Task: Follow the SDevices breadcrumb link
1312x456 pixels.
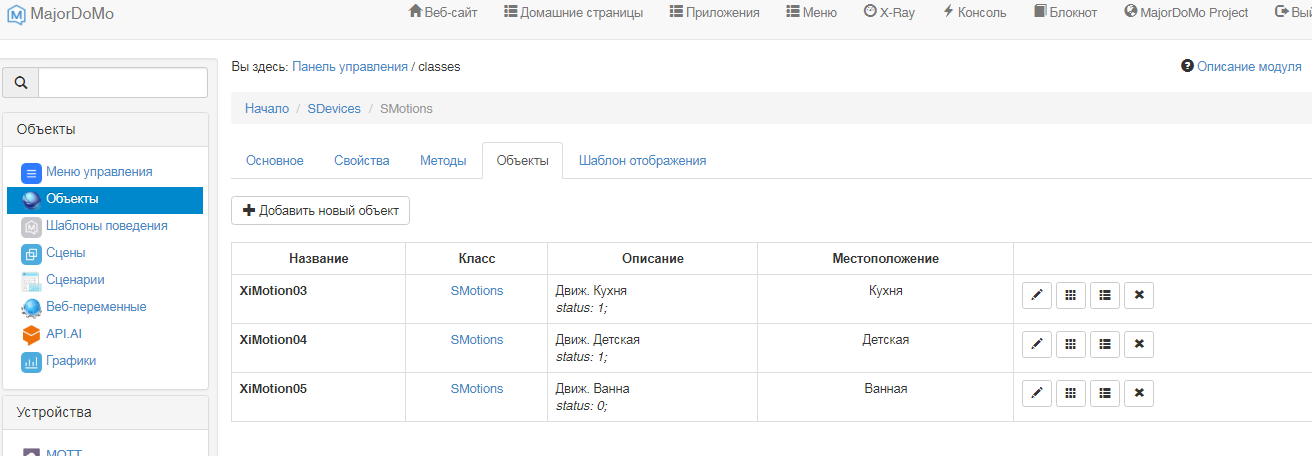Action: (334, 108)
